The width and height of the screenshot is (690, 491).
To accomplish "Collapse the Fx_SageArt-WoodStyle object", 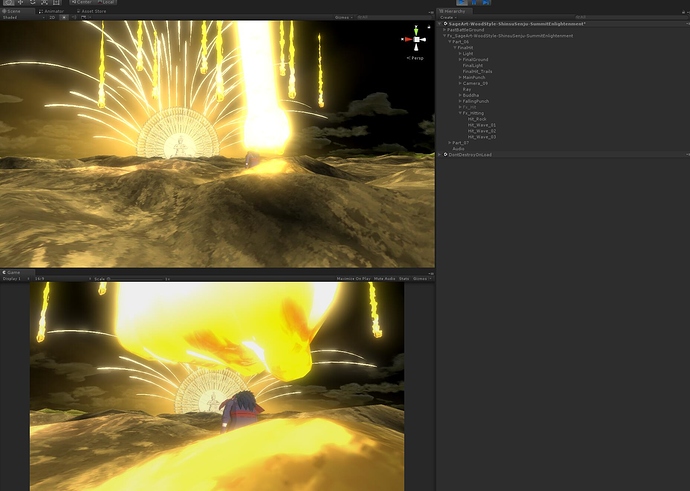I will [x=444, y=36].
